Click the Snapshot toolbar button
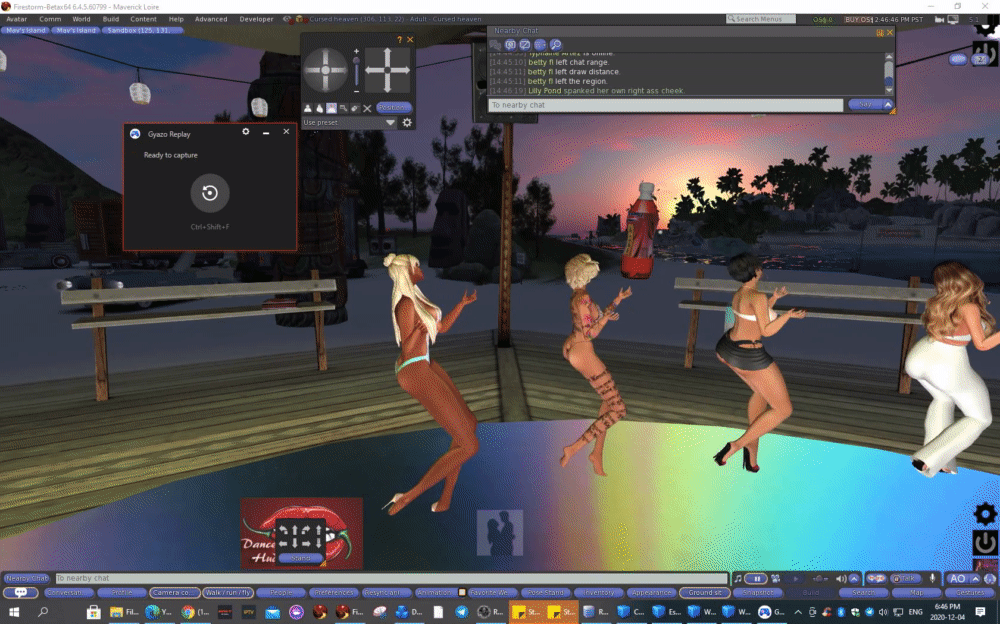The width and height of the screenshot is (1000, 624). pos(758,593)
